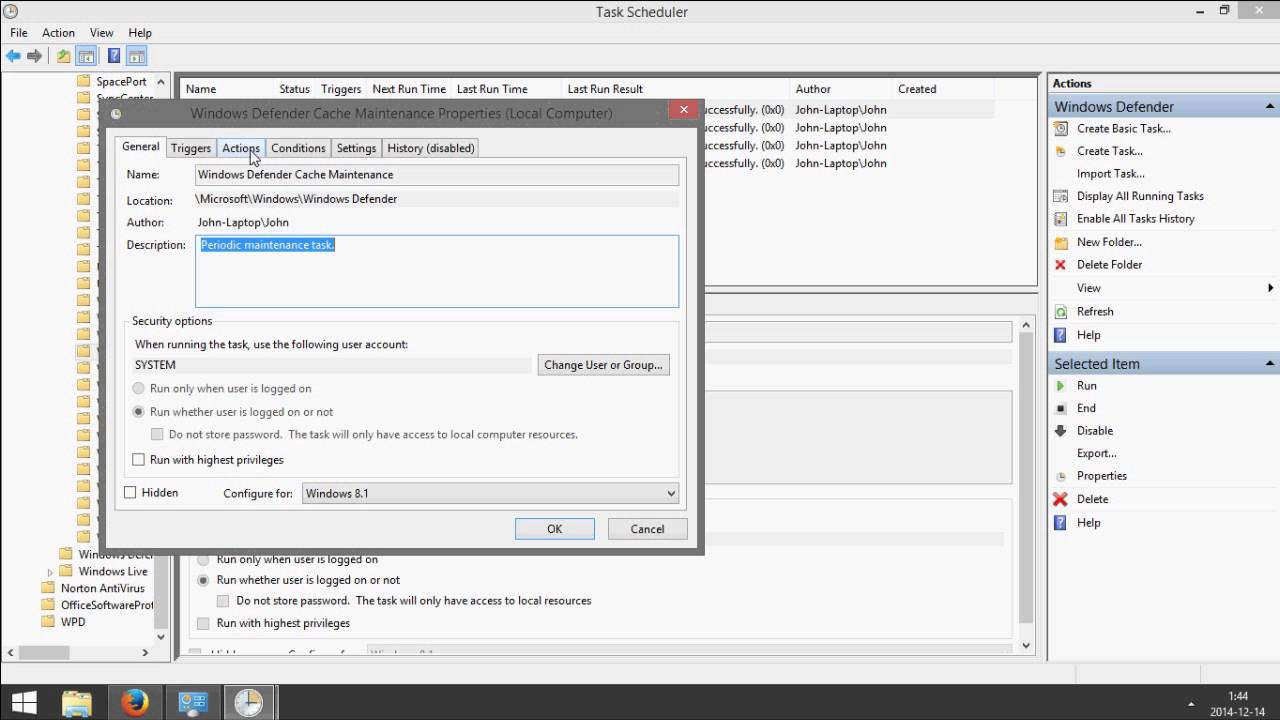
Task: Click into the Description text box
Action: point(437,271)
